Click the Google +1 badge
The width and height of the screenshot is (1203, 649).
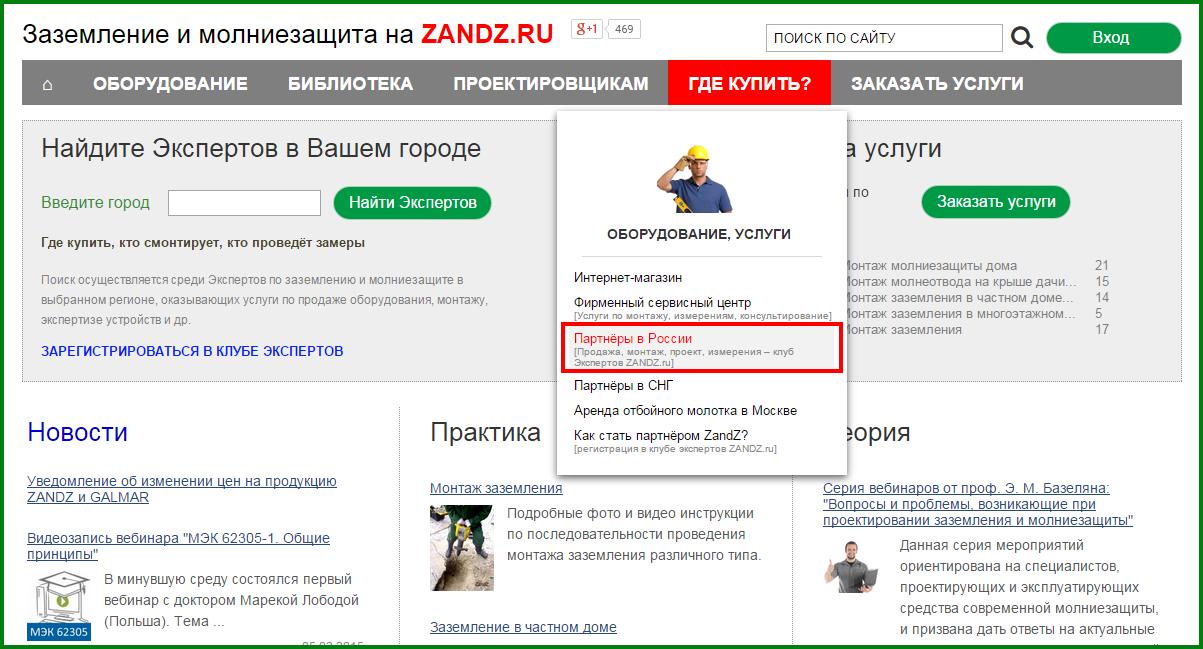point(585,30)
